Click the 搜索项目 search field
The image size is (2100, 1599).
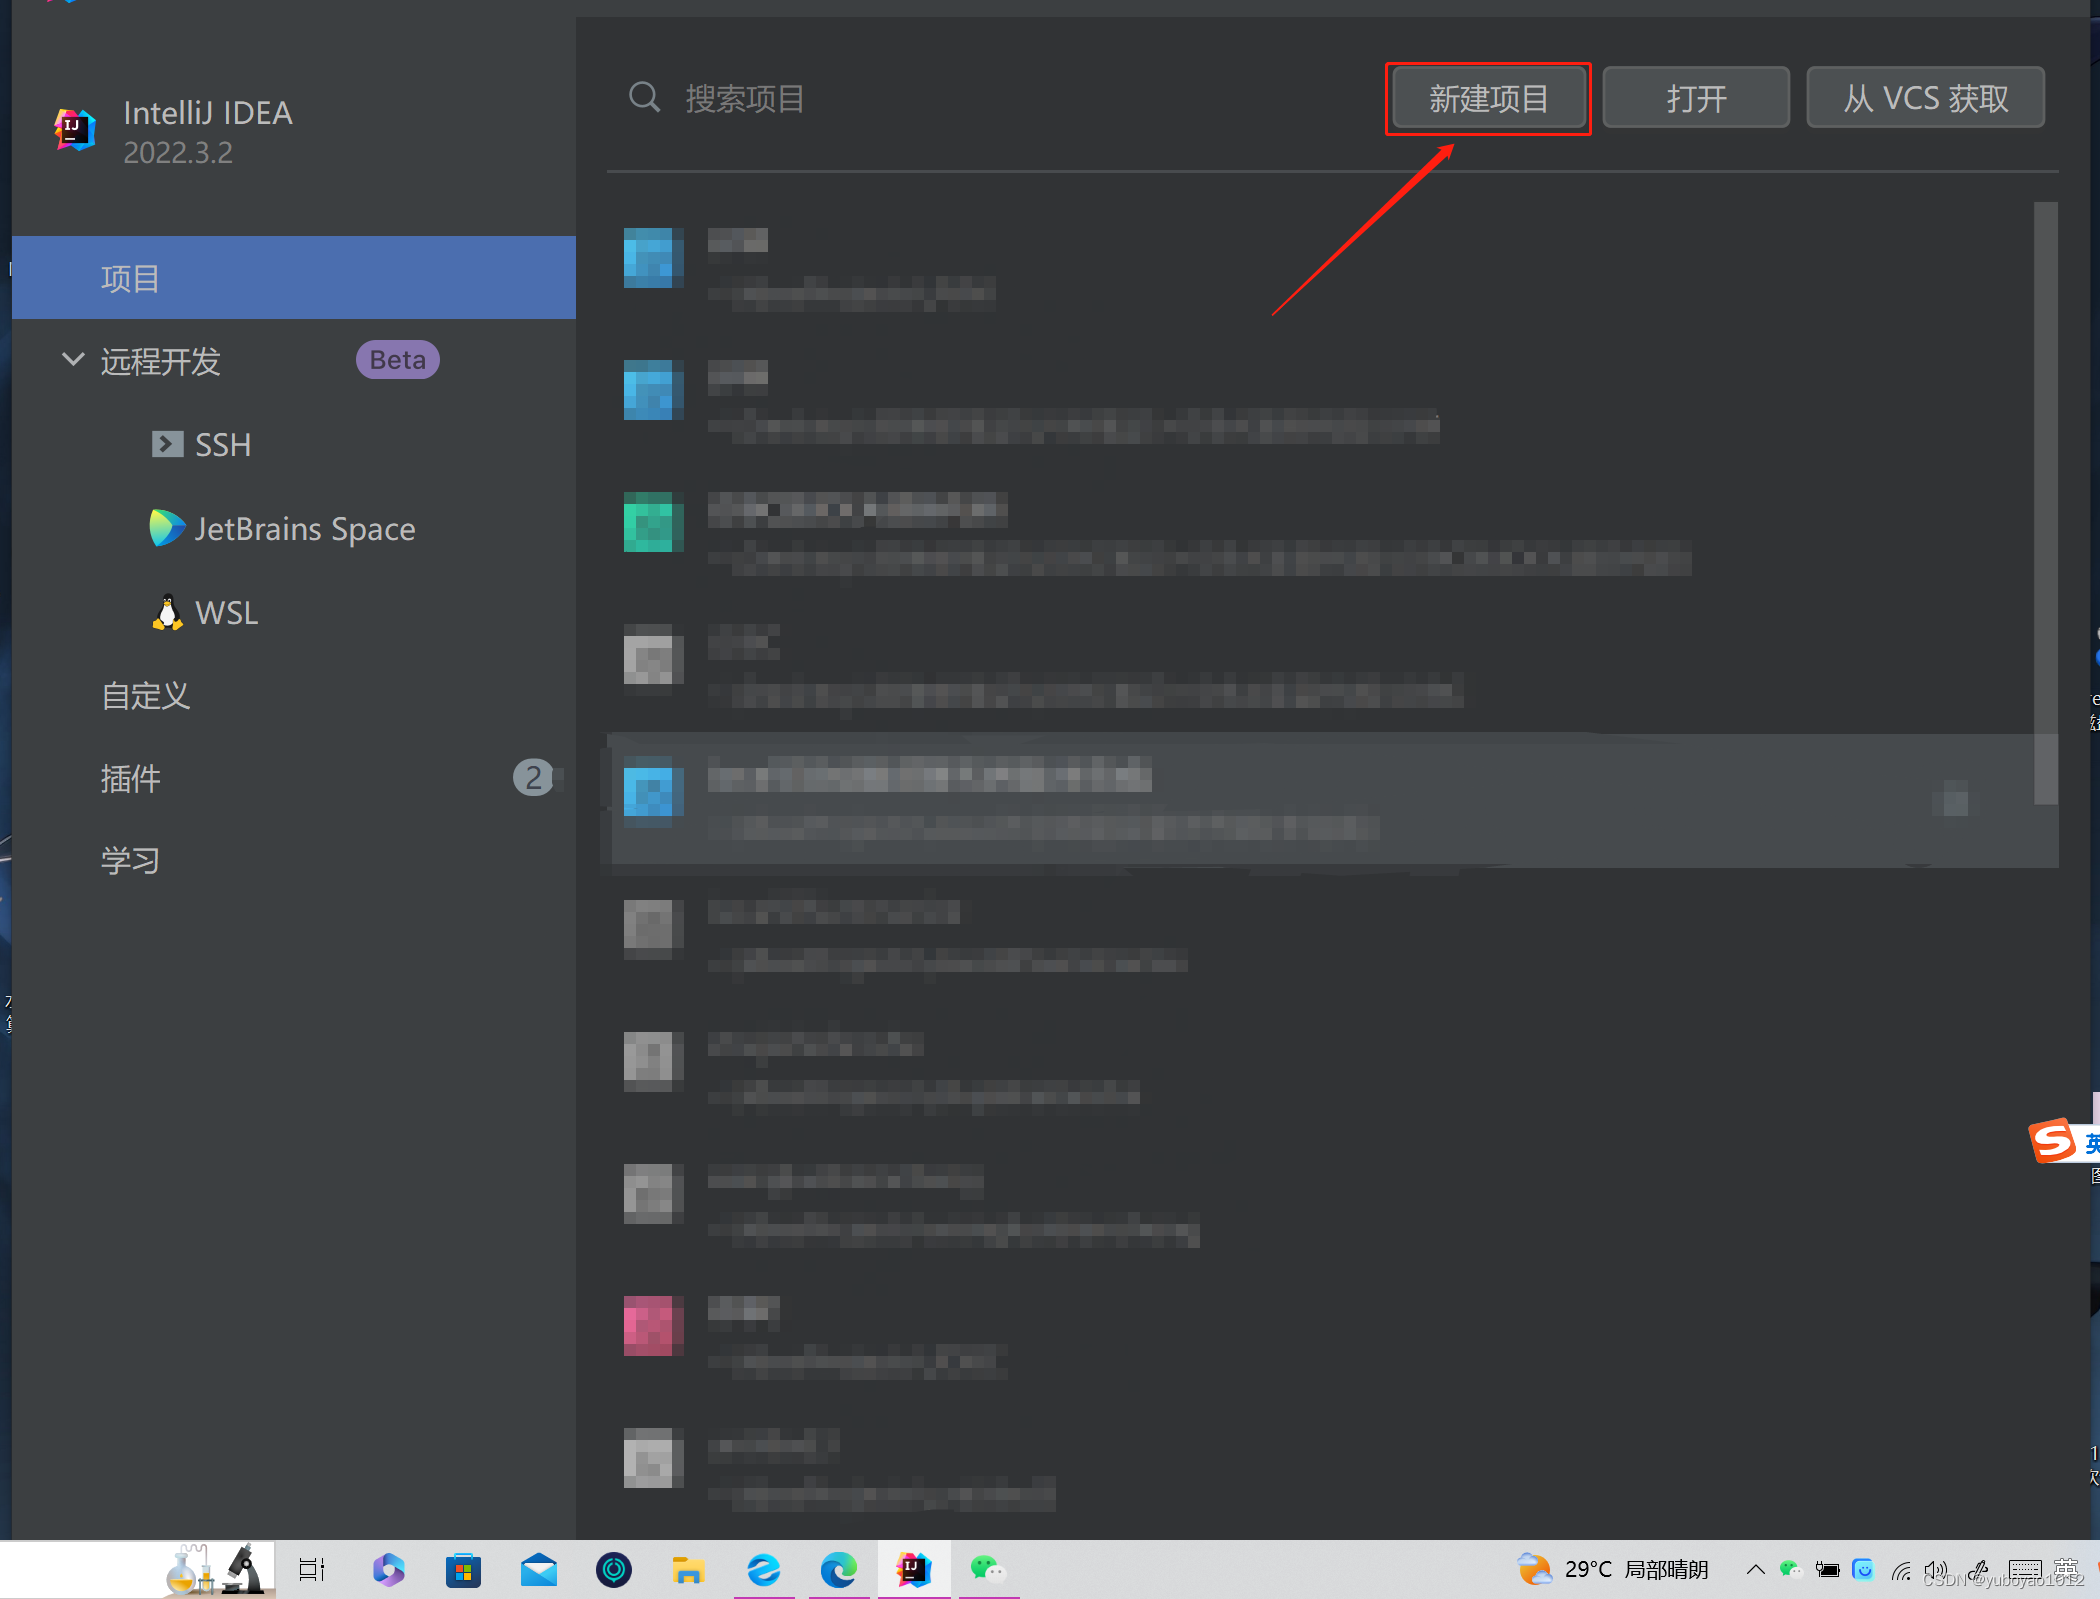tap(900, 98)
